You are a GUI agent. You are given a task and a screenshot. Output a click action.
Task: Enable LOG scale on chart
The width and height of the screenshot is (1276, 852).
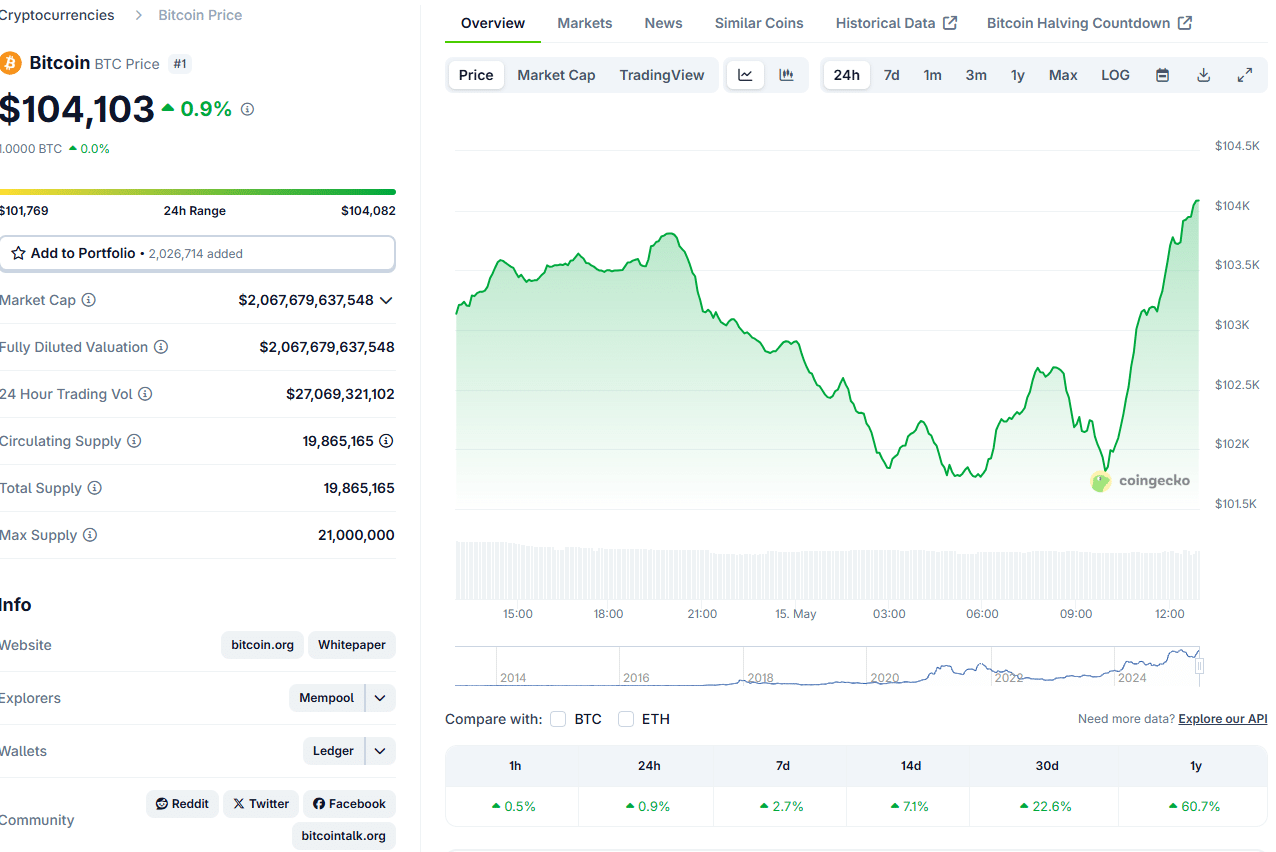pyautogui.click(x=1115, y=75)
